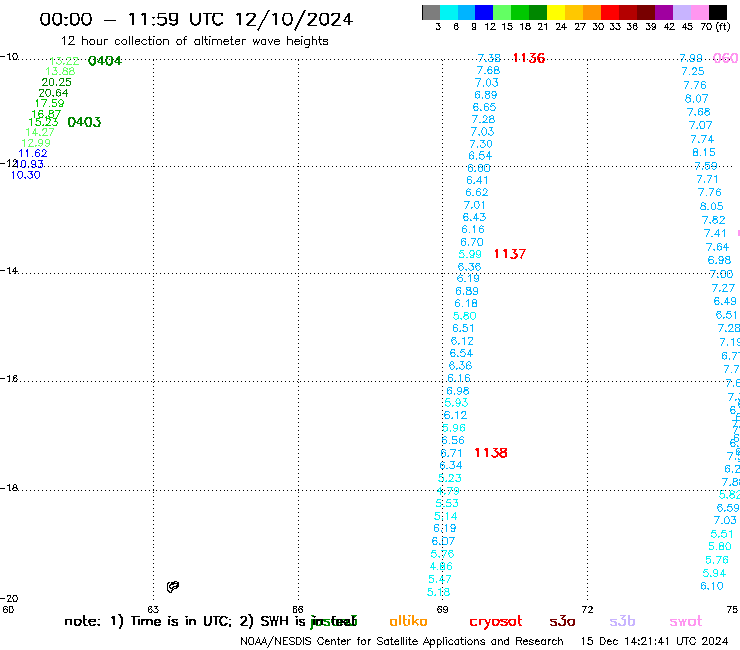Click the 6.10 value in right track
The height and width of the screenshot is (650, 740).
(712, 586)
